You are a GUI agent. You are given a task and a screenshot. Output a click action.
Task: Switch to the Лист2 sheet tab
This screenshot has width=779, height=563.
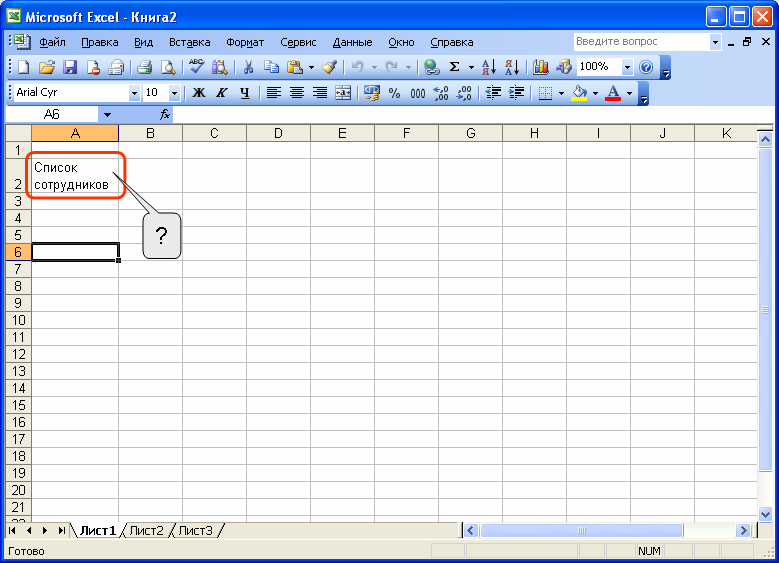point(146,531)
